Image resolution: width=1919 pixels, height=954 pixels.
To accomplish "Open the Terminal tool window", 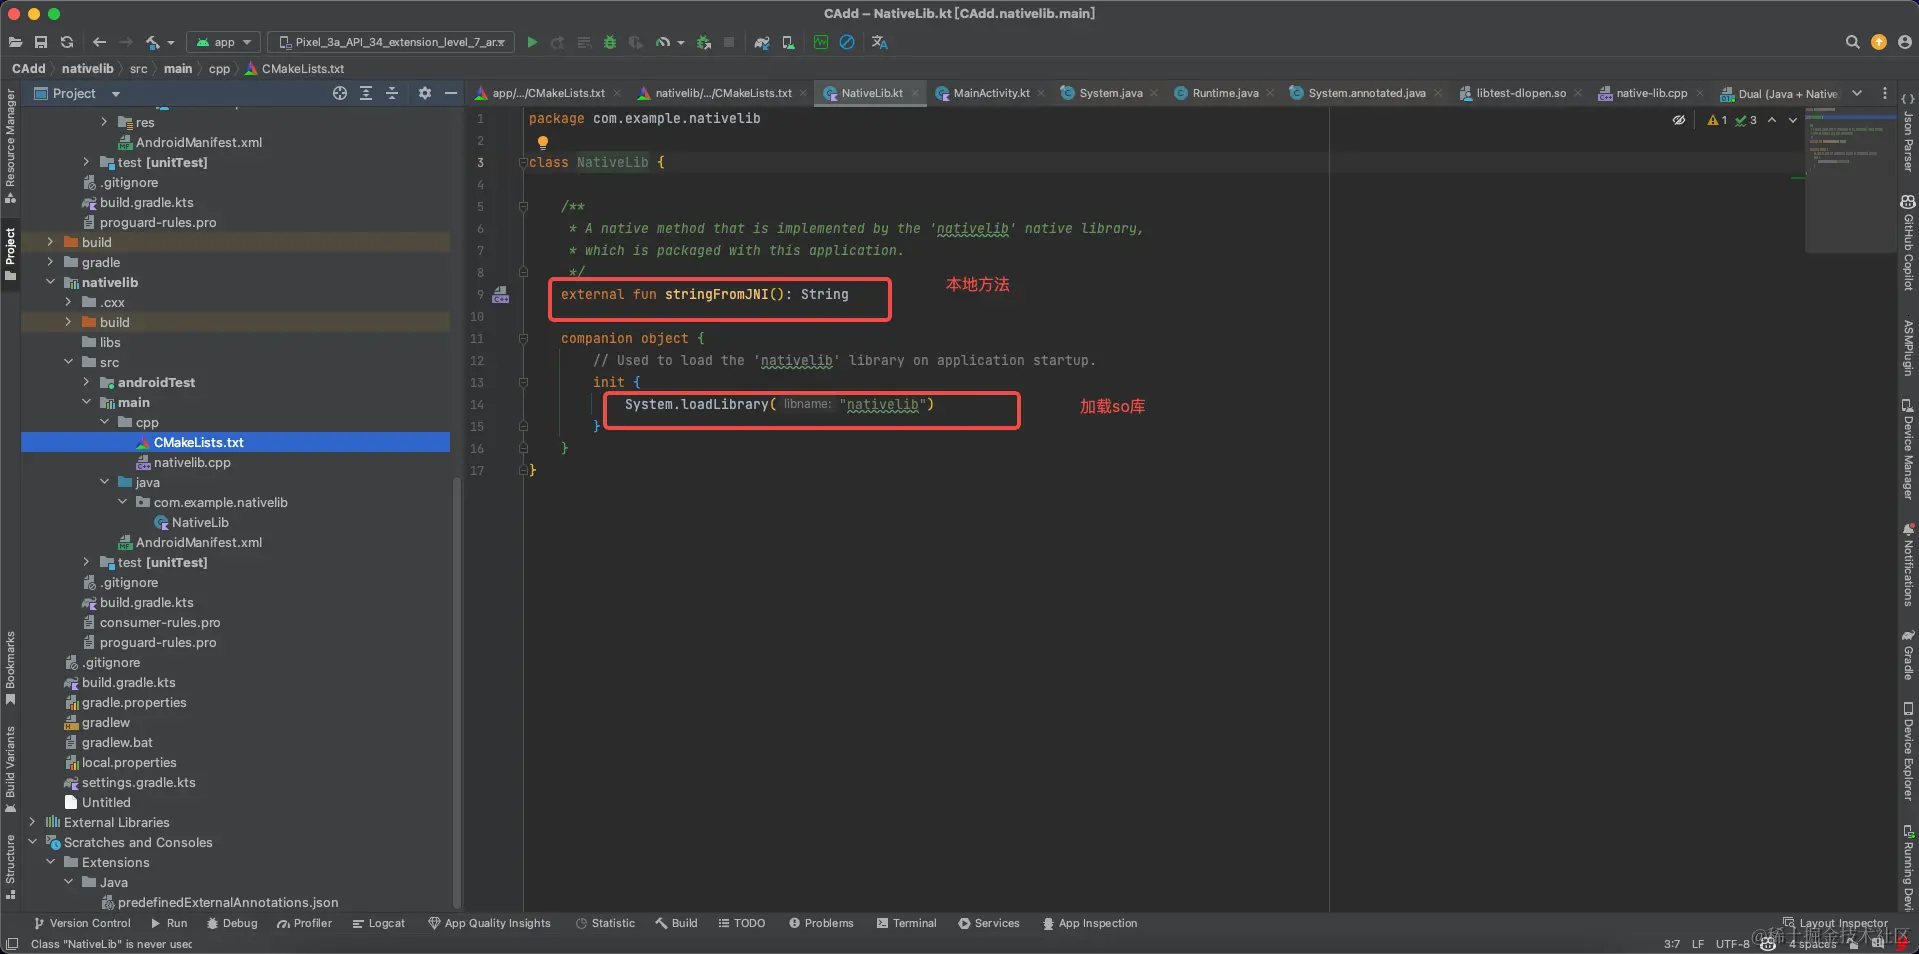I will [x=907, y=923].
